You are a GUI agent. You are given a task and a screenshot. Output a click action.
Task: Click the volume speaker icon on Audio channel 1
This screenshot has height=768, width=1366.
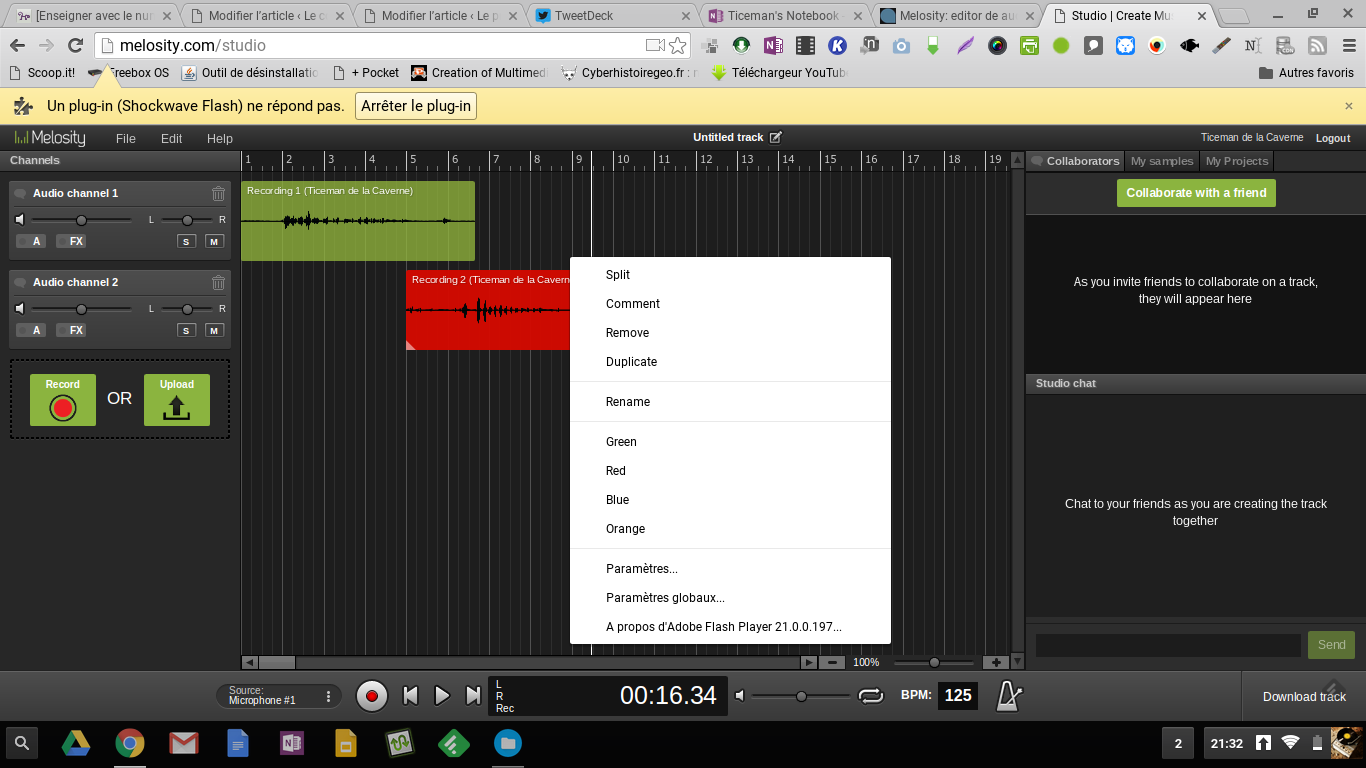pos(20,220)
